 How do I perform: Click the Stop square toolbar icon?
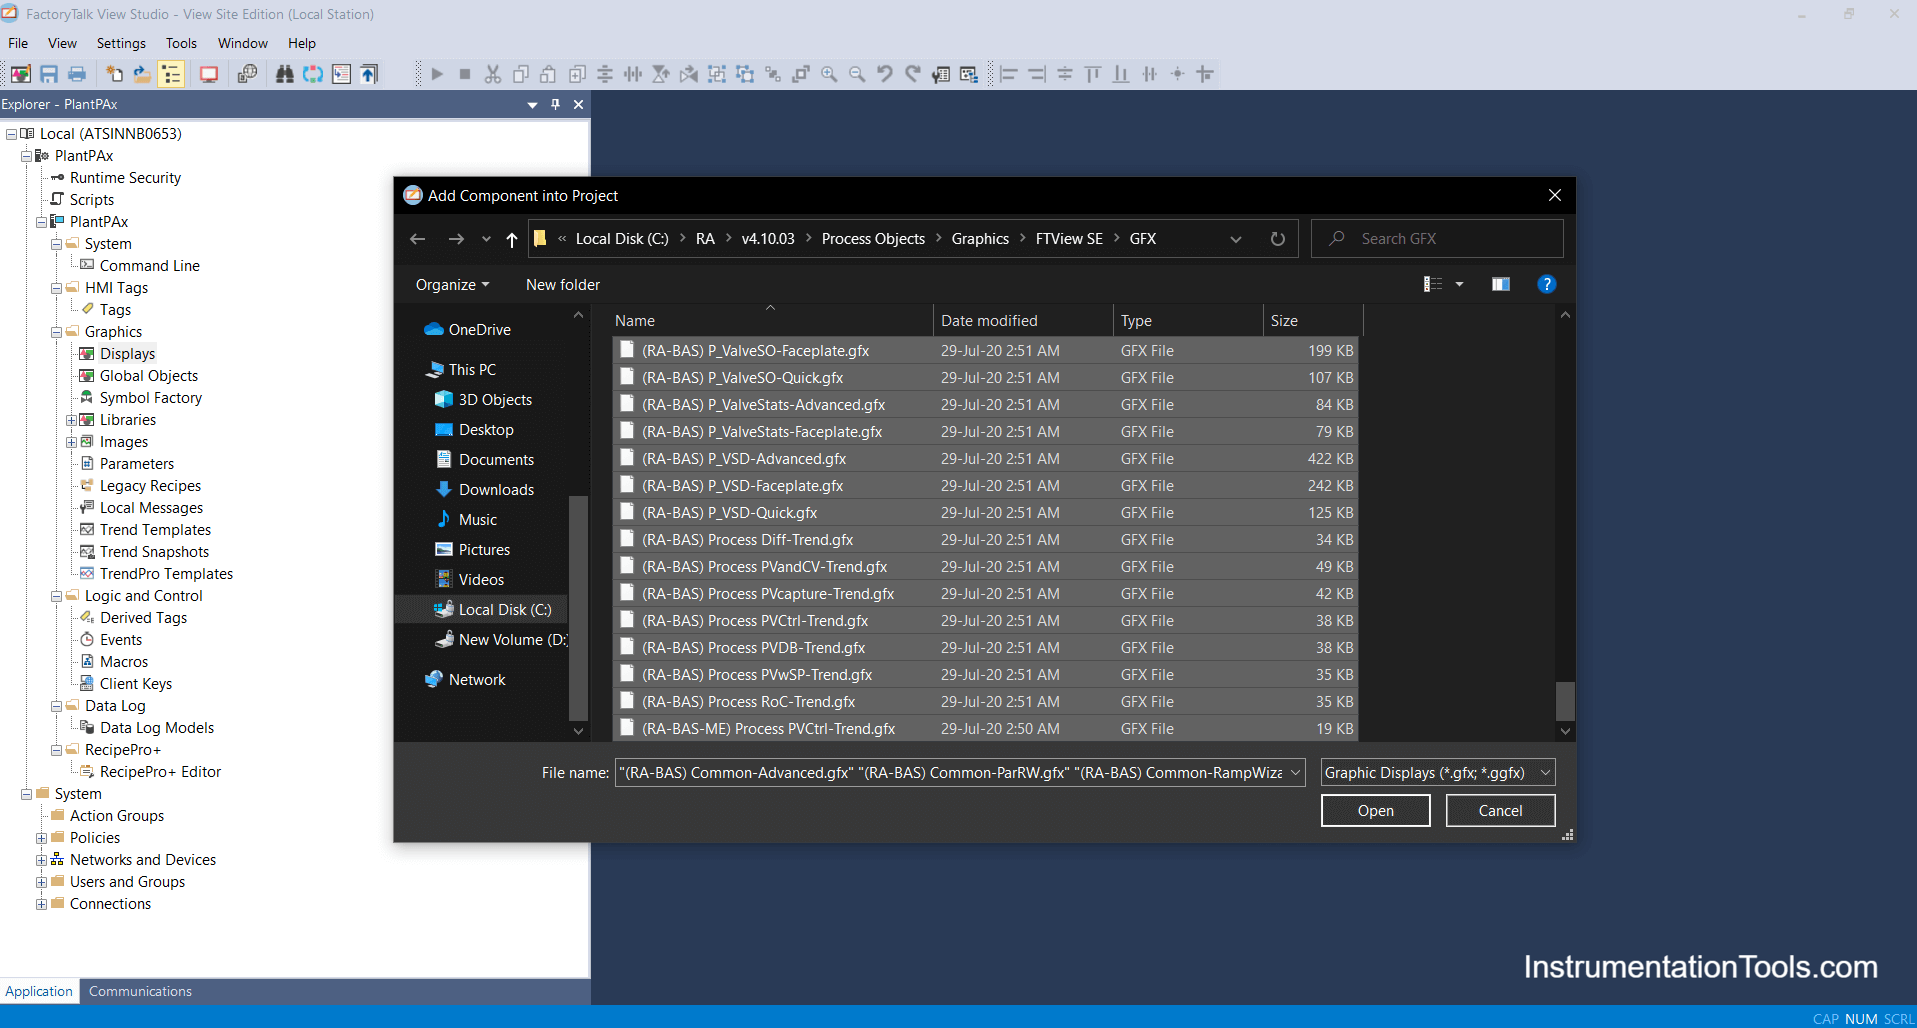click(x=465, y=74)
